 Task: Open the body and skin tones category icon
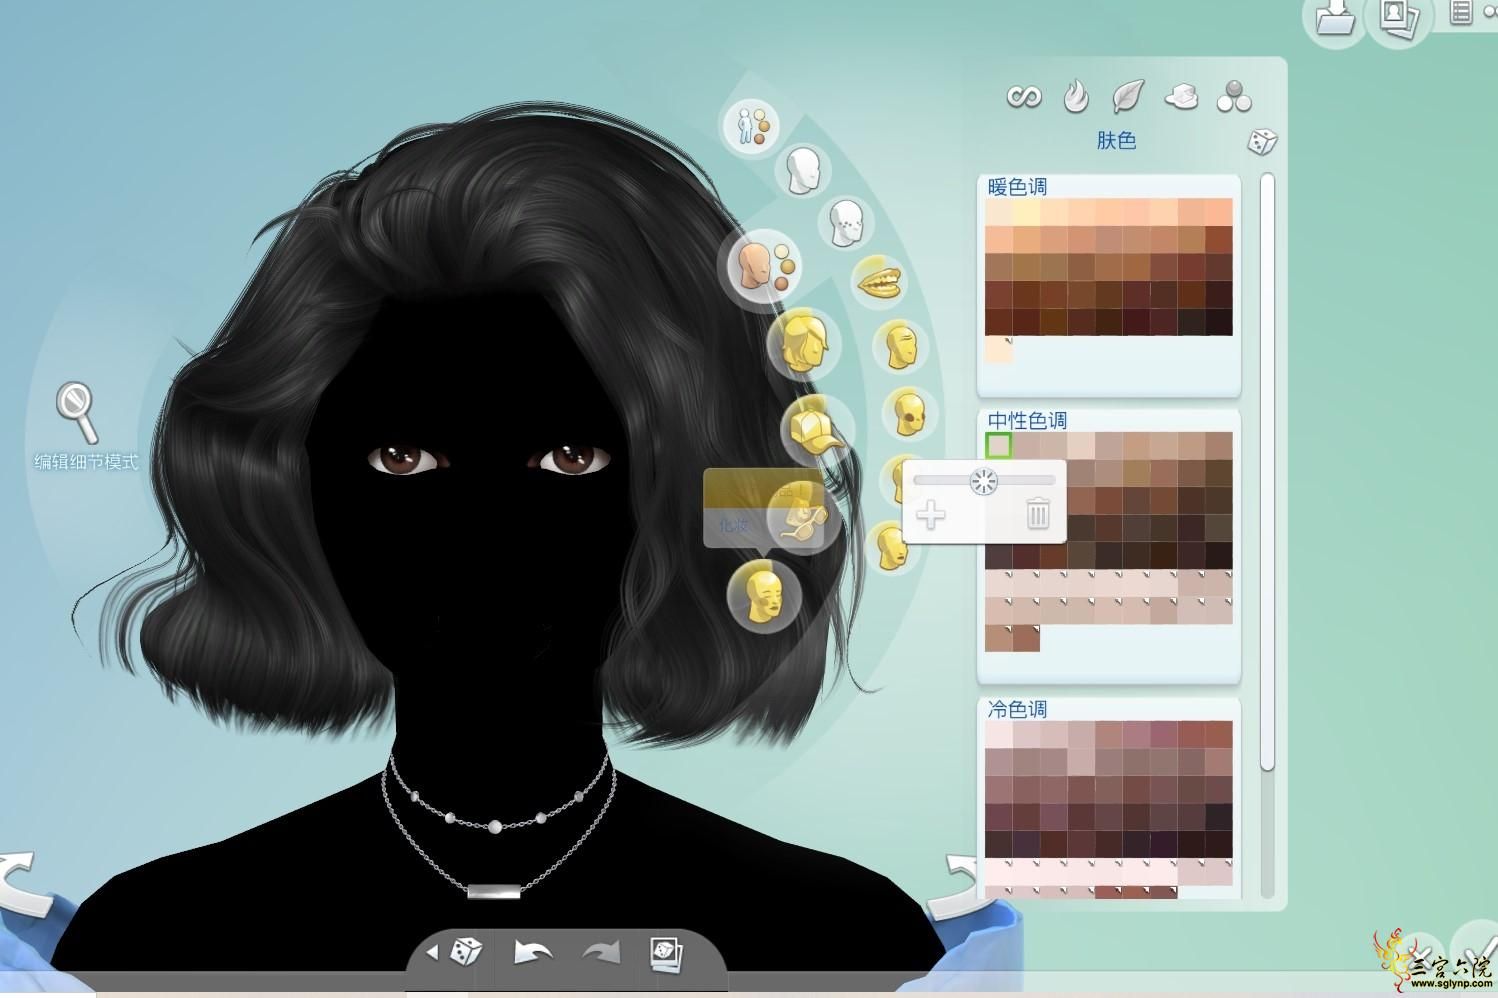coord(752,126)
